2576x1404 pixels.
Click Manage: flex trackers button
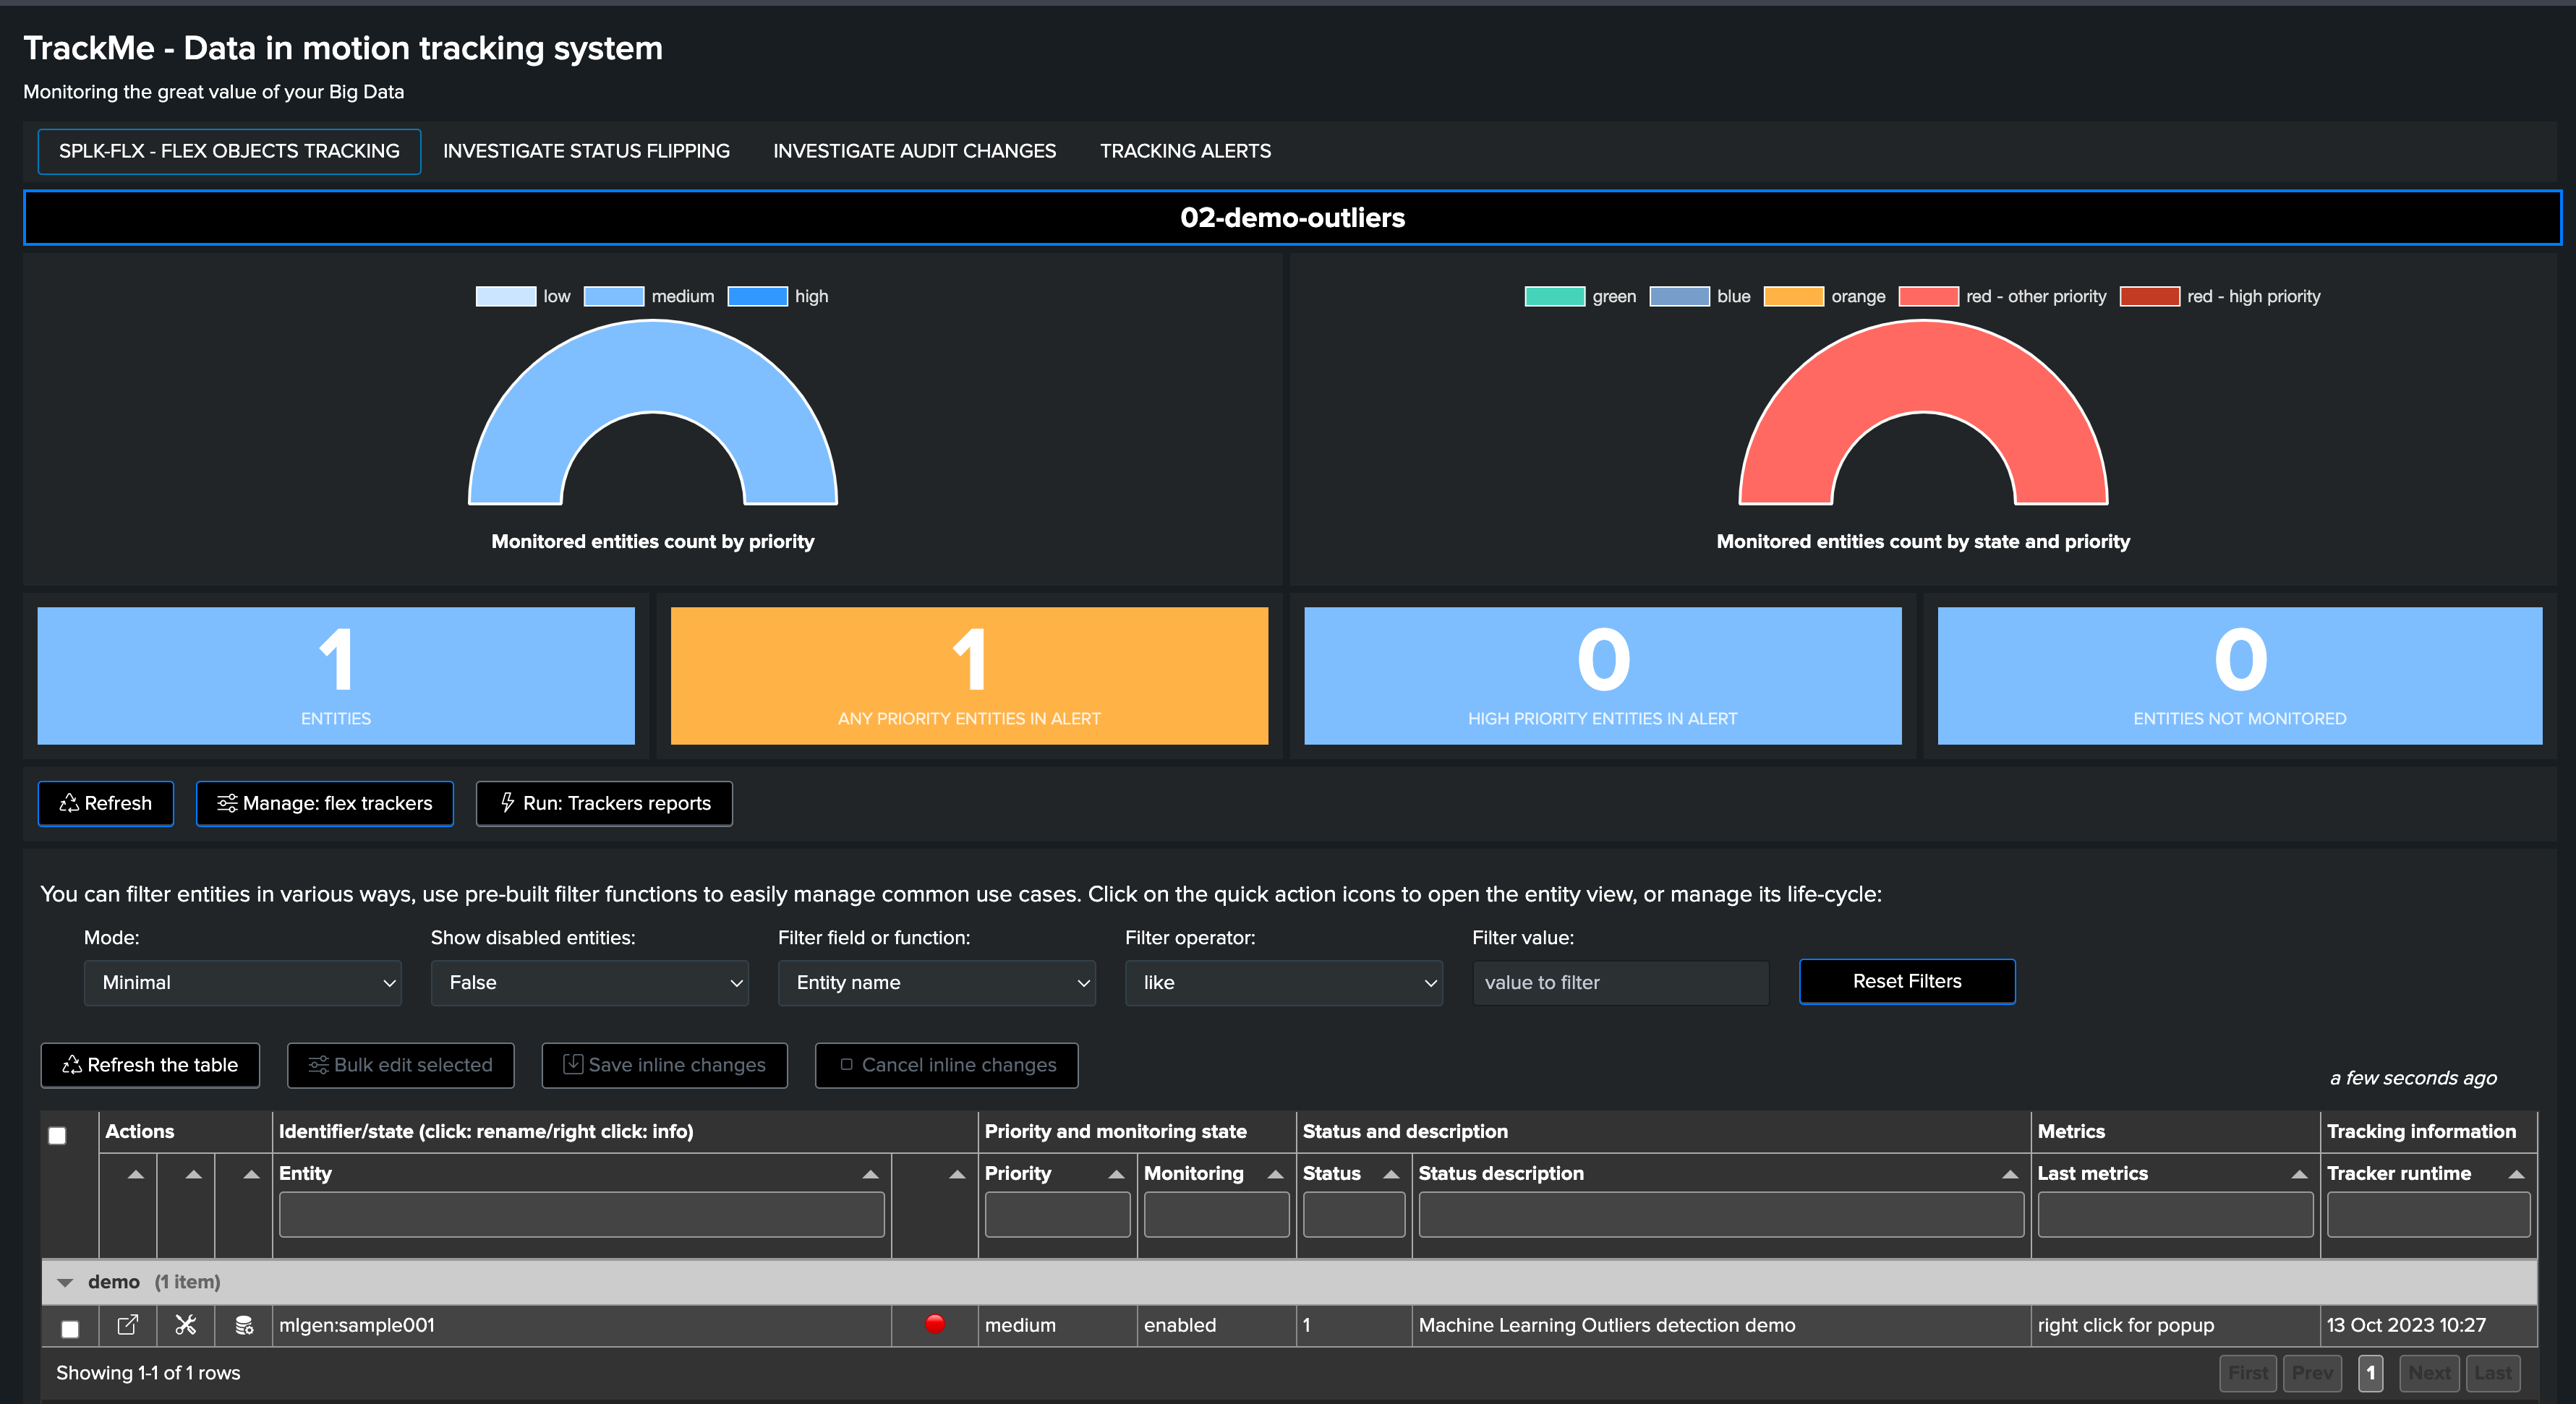(325, 804)
